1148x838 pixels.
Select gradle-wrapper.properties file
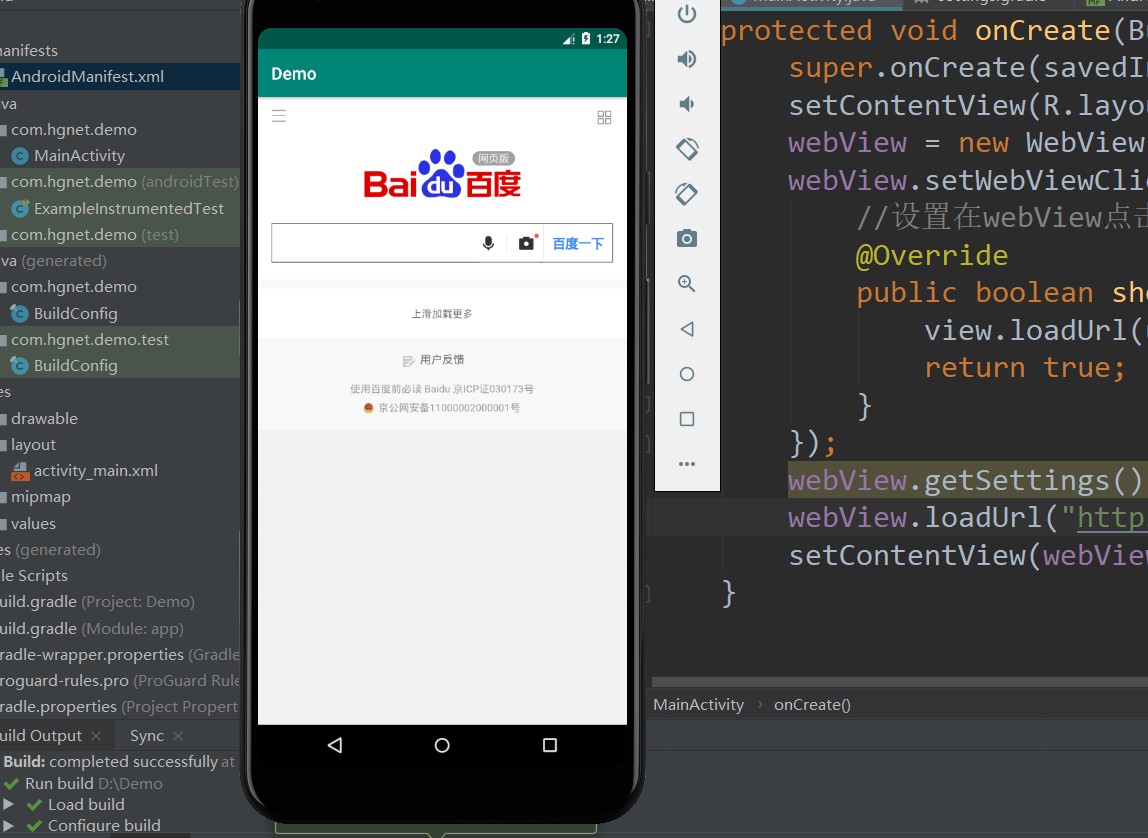[x=119, y=654]
